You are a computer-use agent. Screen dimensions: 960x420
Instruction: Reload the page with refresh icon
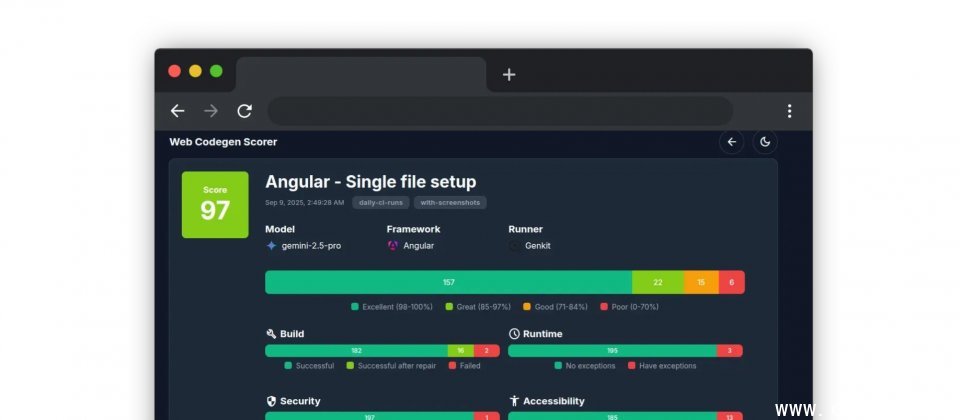(245, 111)
